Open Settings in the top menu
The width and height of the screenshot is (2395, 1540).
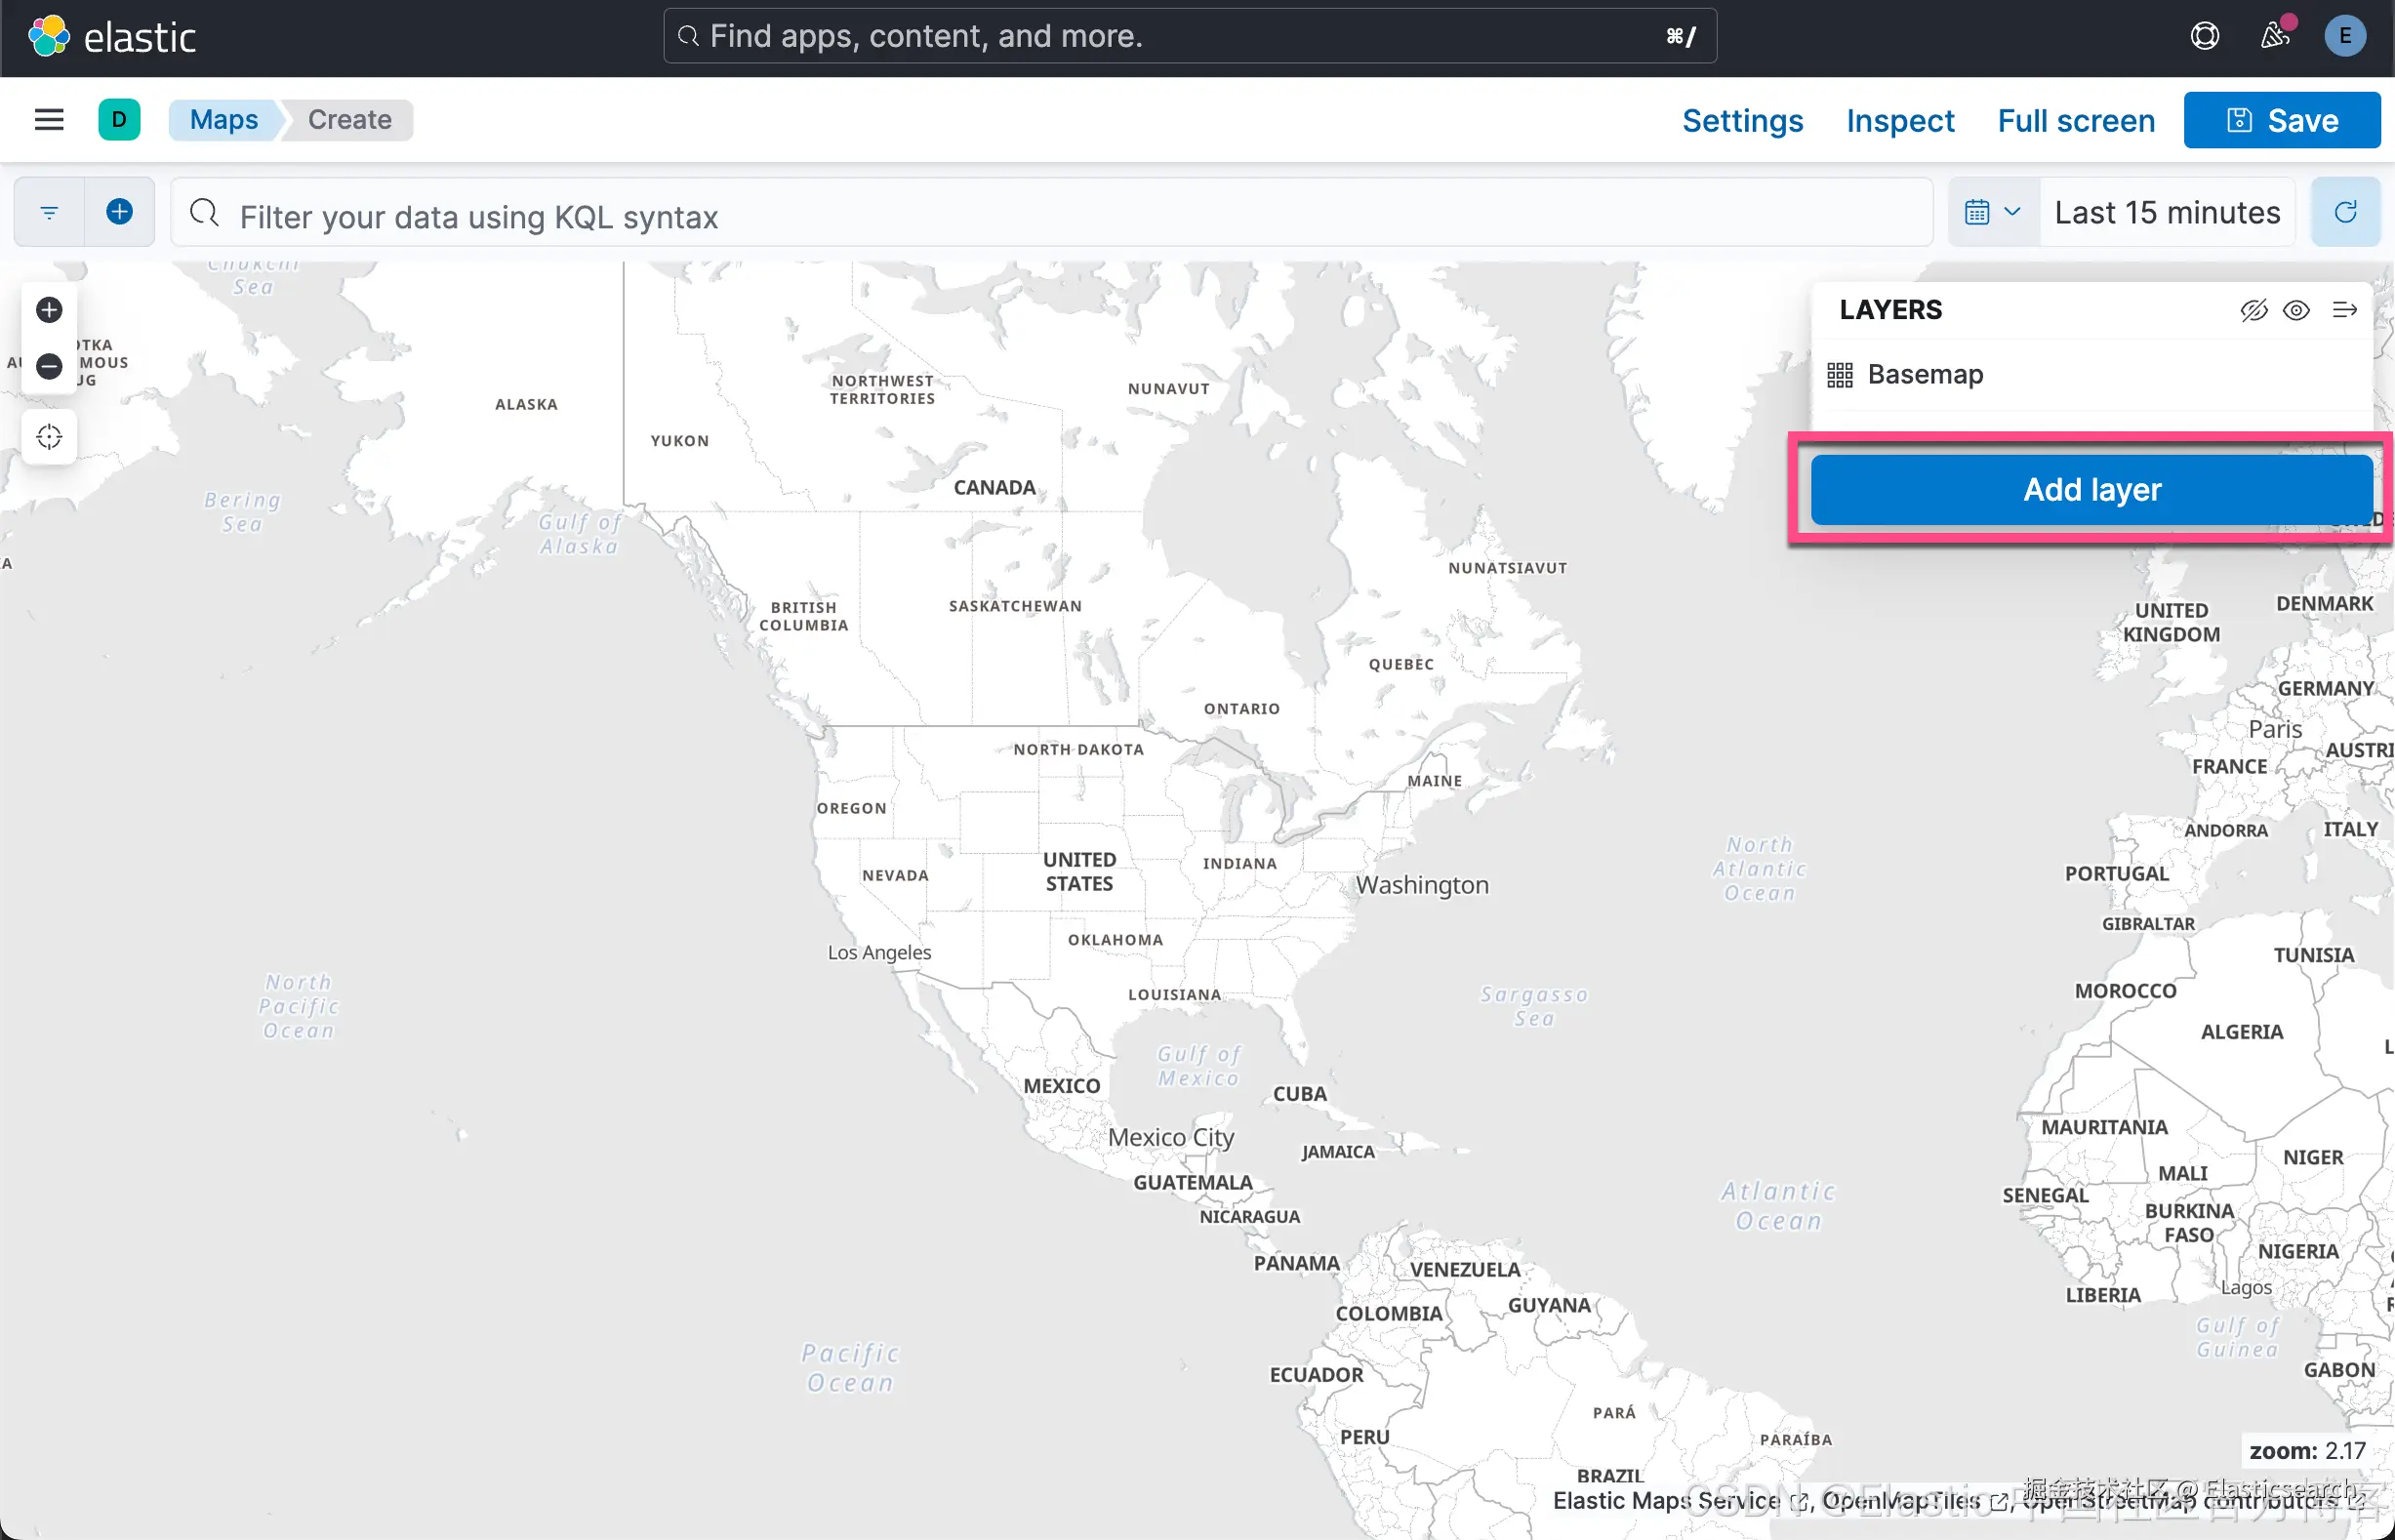point(1742,121)
